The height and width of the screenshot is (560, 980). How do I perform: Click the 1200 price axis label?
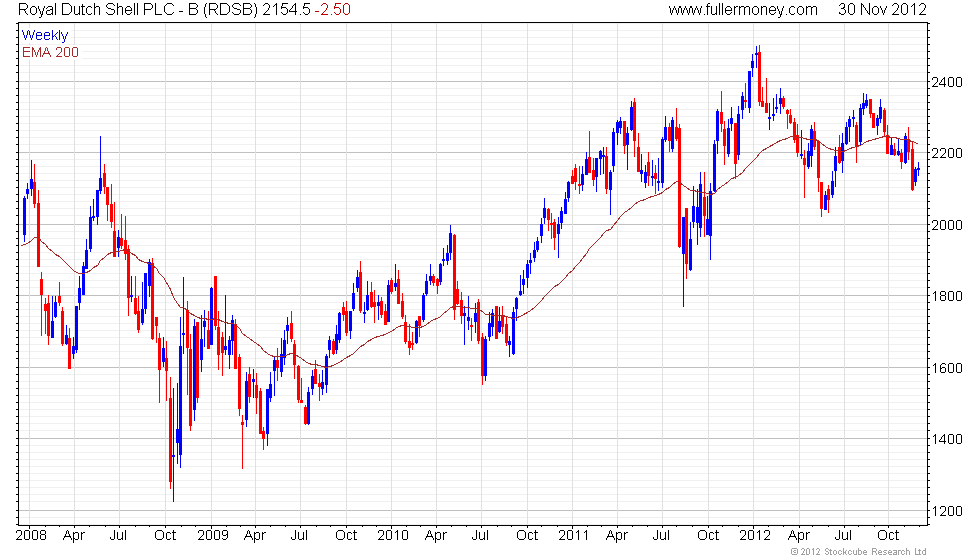click(946, 511)
